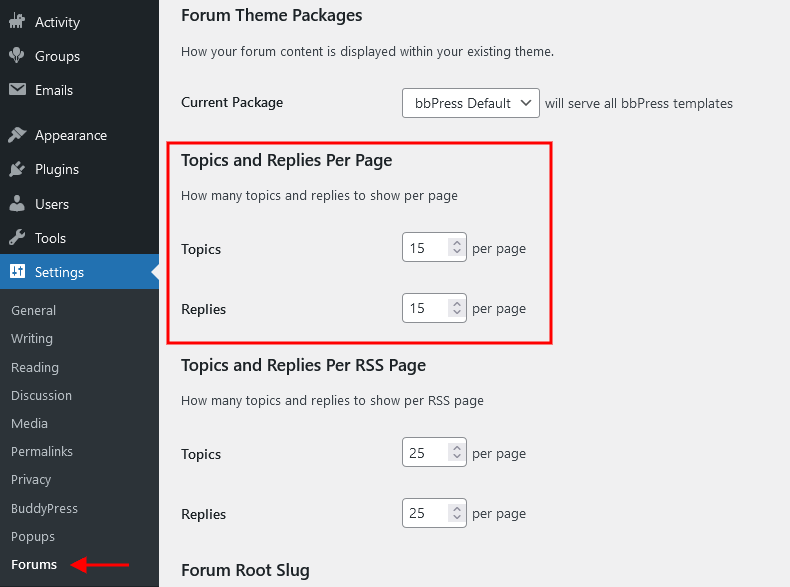Increase Replies per page with up arrow
Image resolution: width=790 pixels, height=587 pixels.
tap(456, 303)
